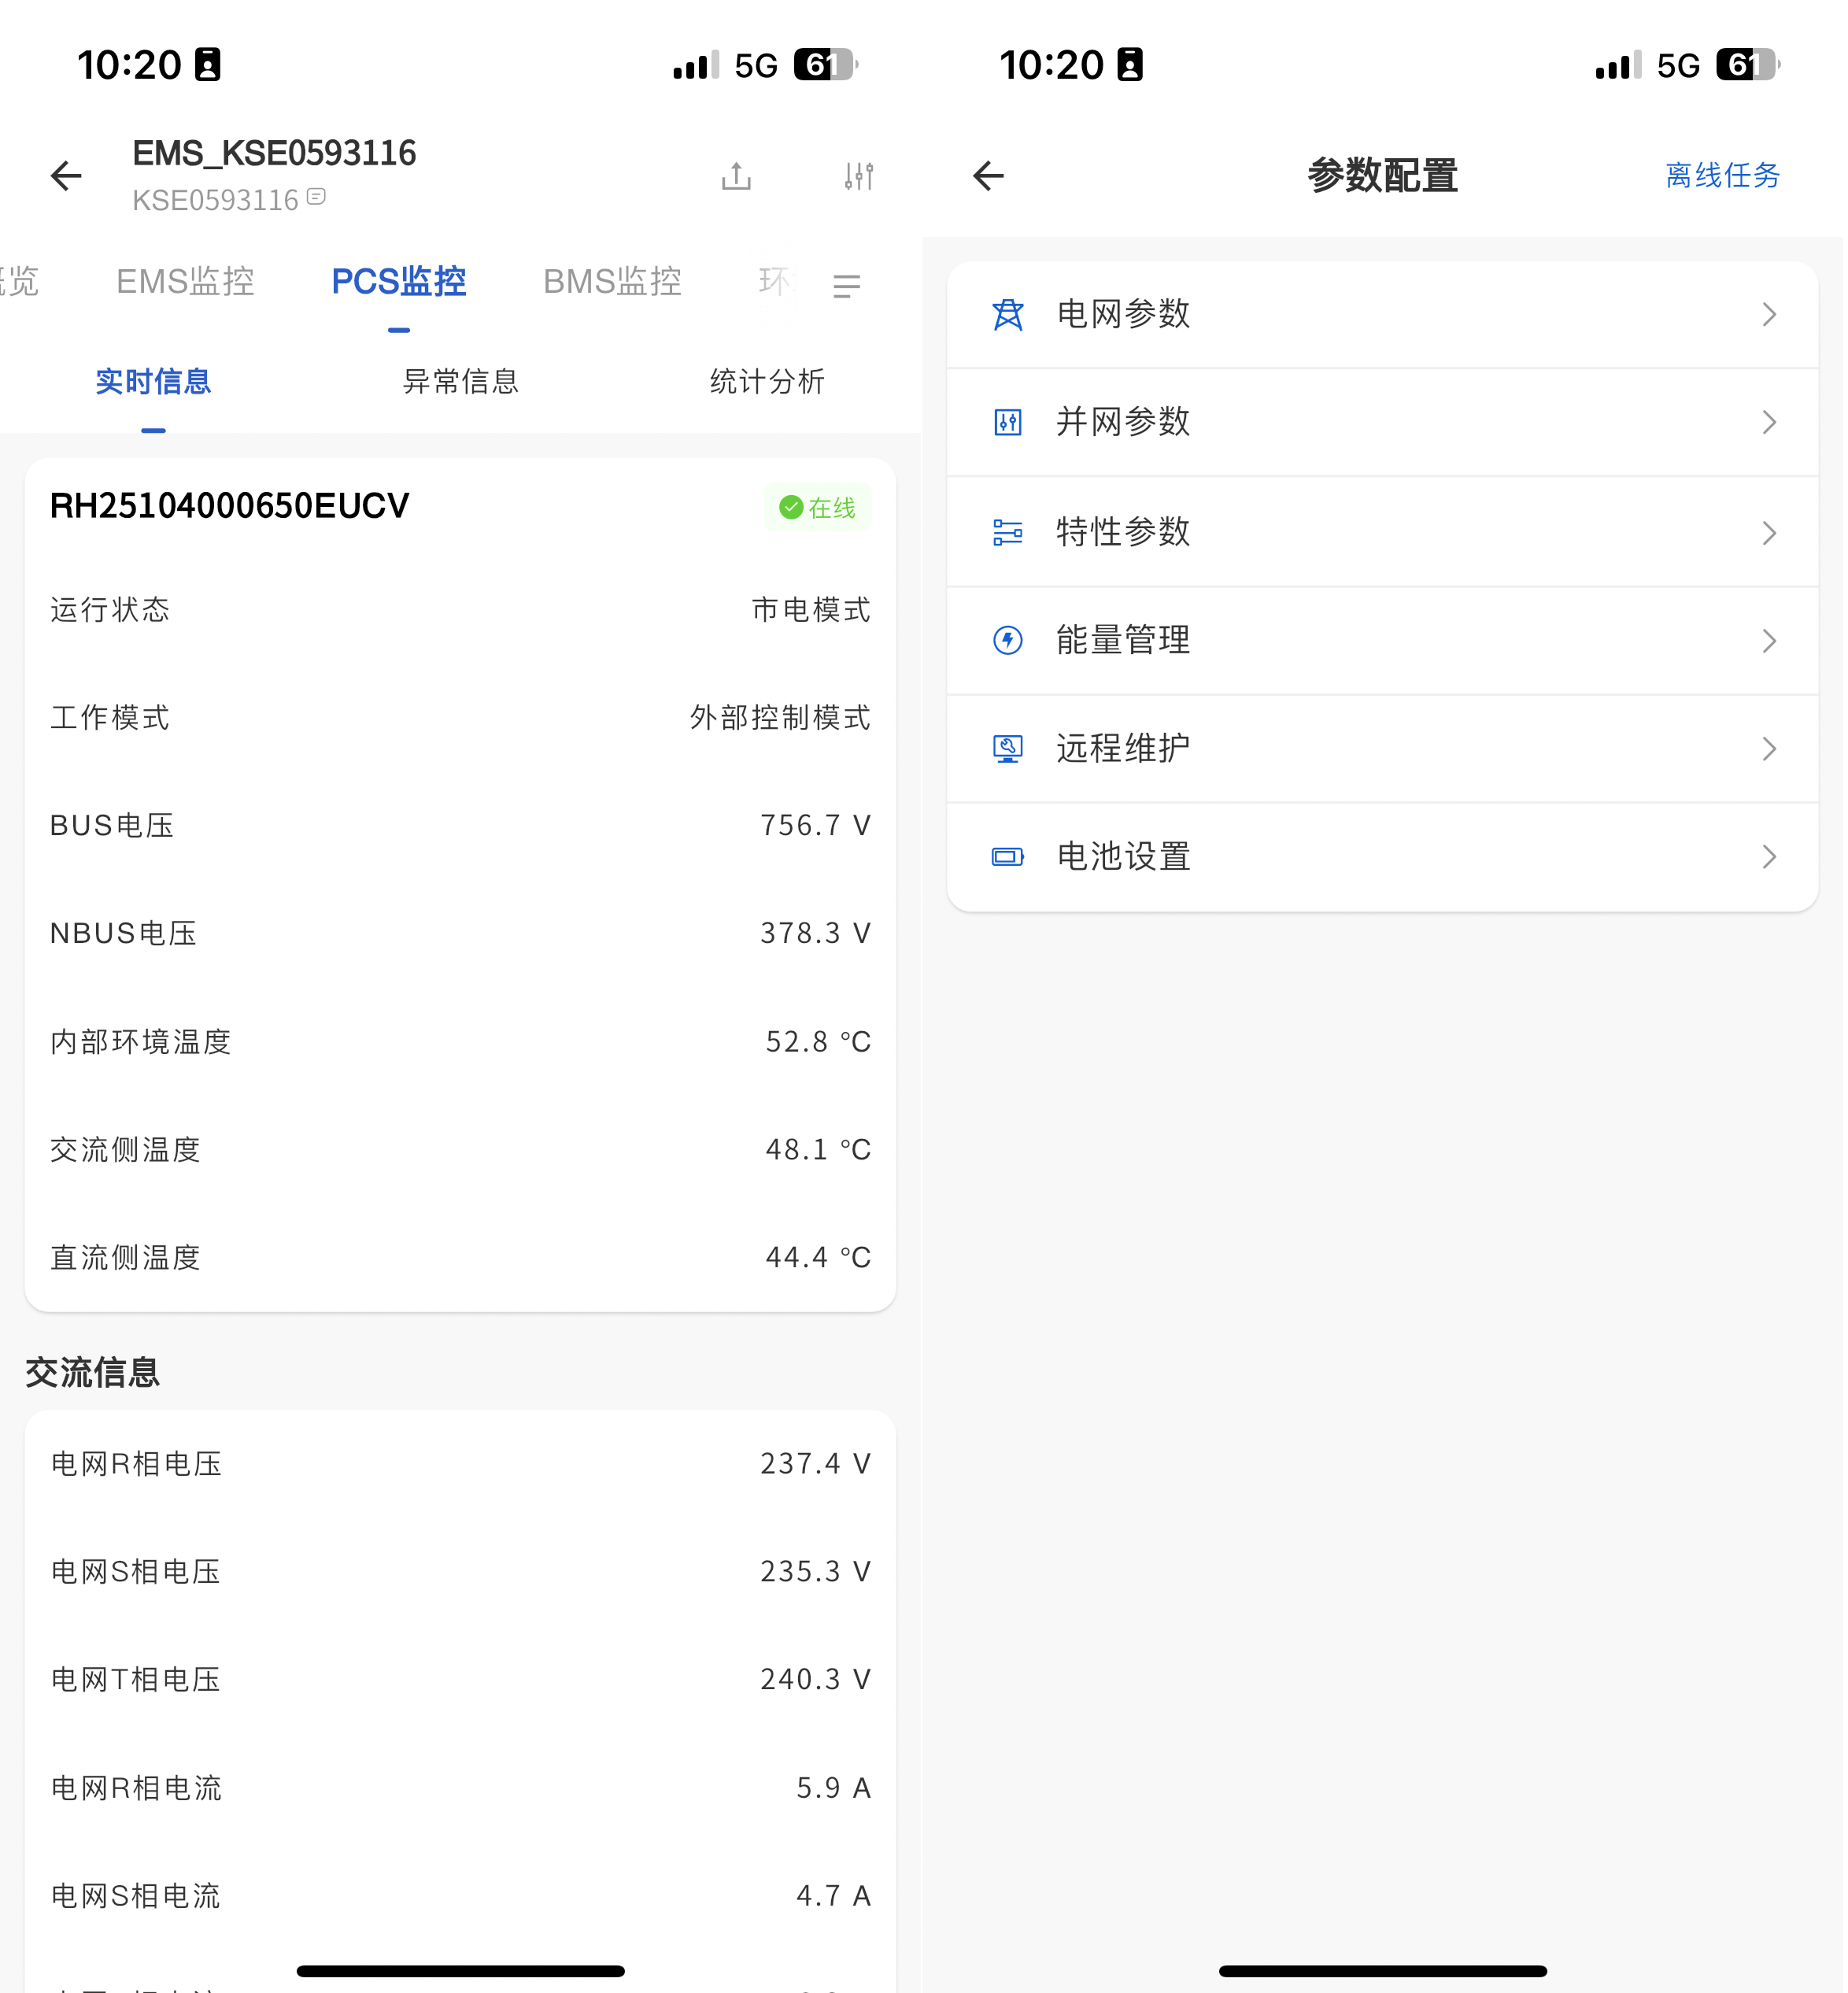This screenshot has width=1848, height=1993.
Task: Expand 特性参数 using its chevron
Action: click(x=1769, y=532)
